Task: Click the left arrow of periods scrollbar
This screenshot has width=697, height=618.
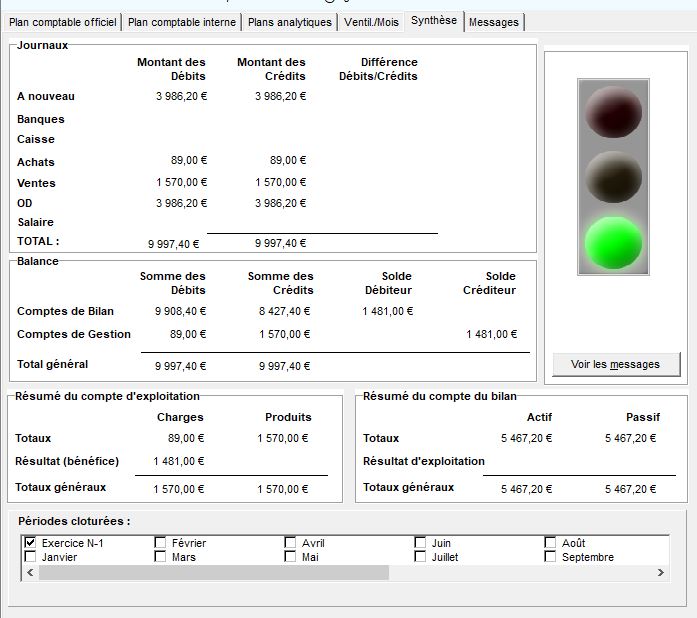Action: click(x=30, y=573)
